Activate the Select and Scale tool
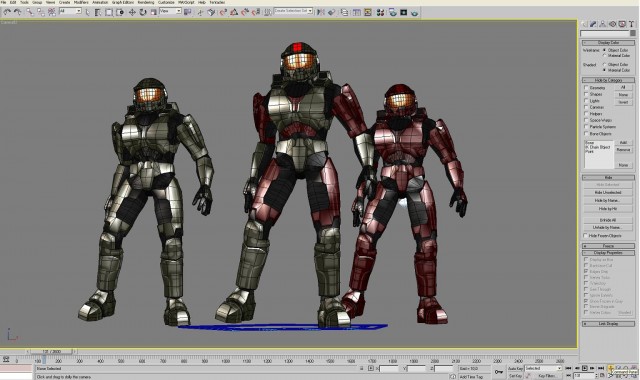640x380 pixels. (x=153, y=12)
